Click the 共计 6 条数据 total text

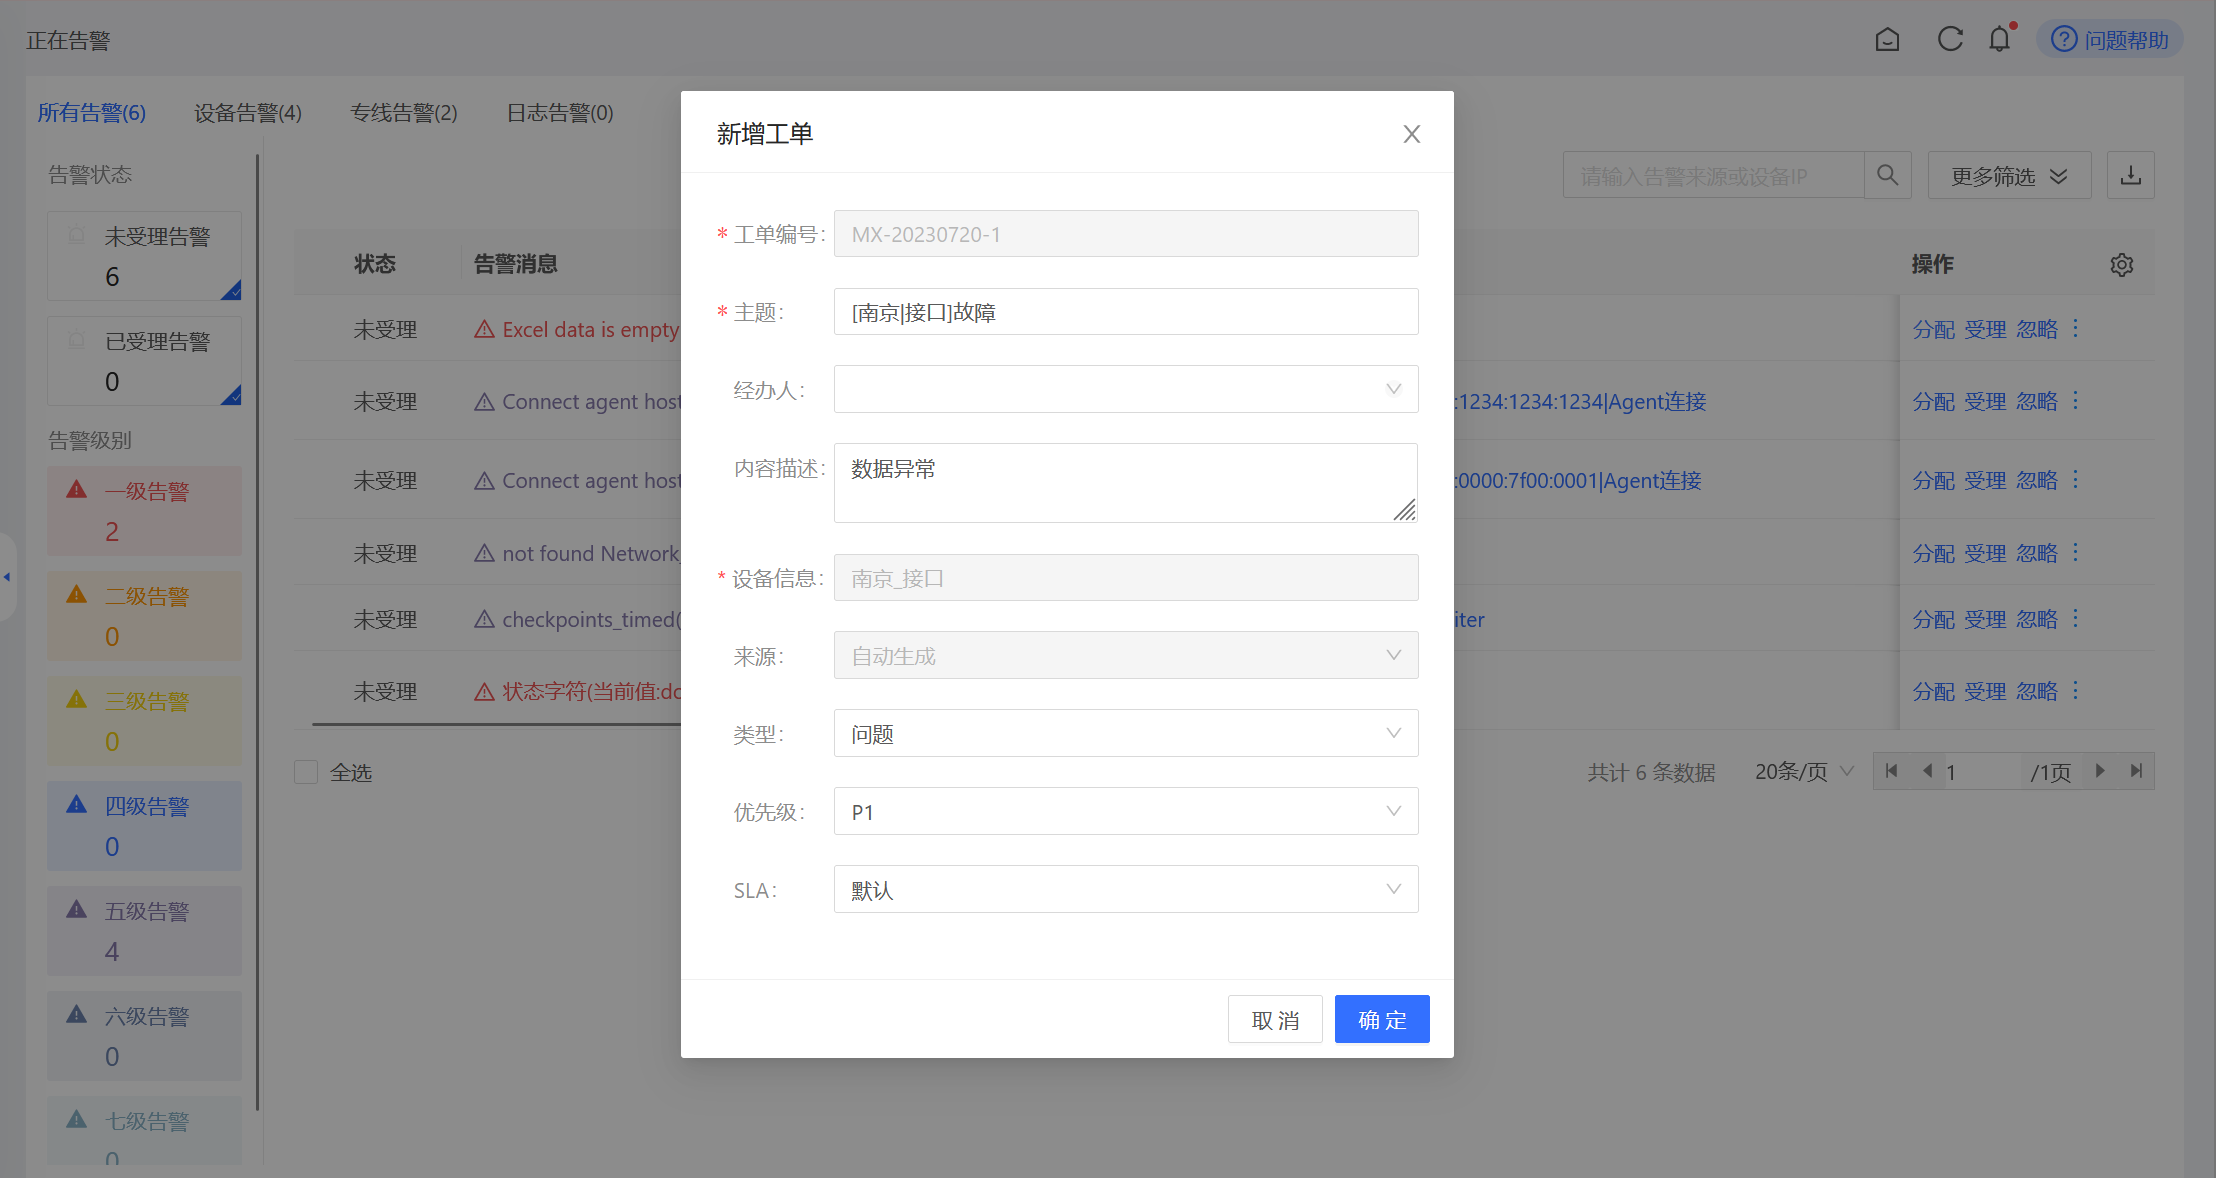(x=1651, y=772)
